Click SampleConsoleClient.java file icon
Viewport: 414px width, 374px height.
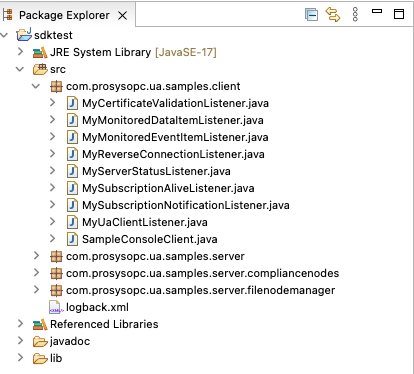coord(72,239)
